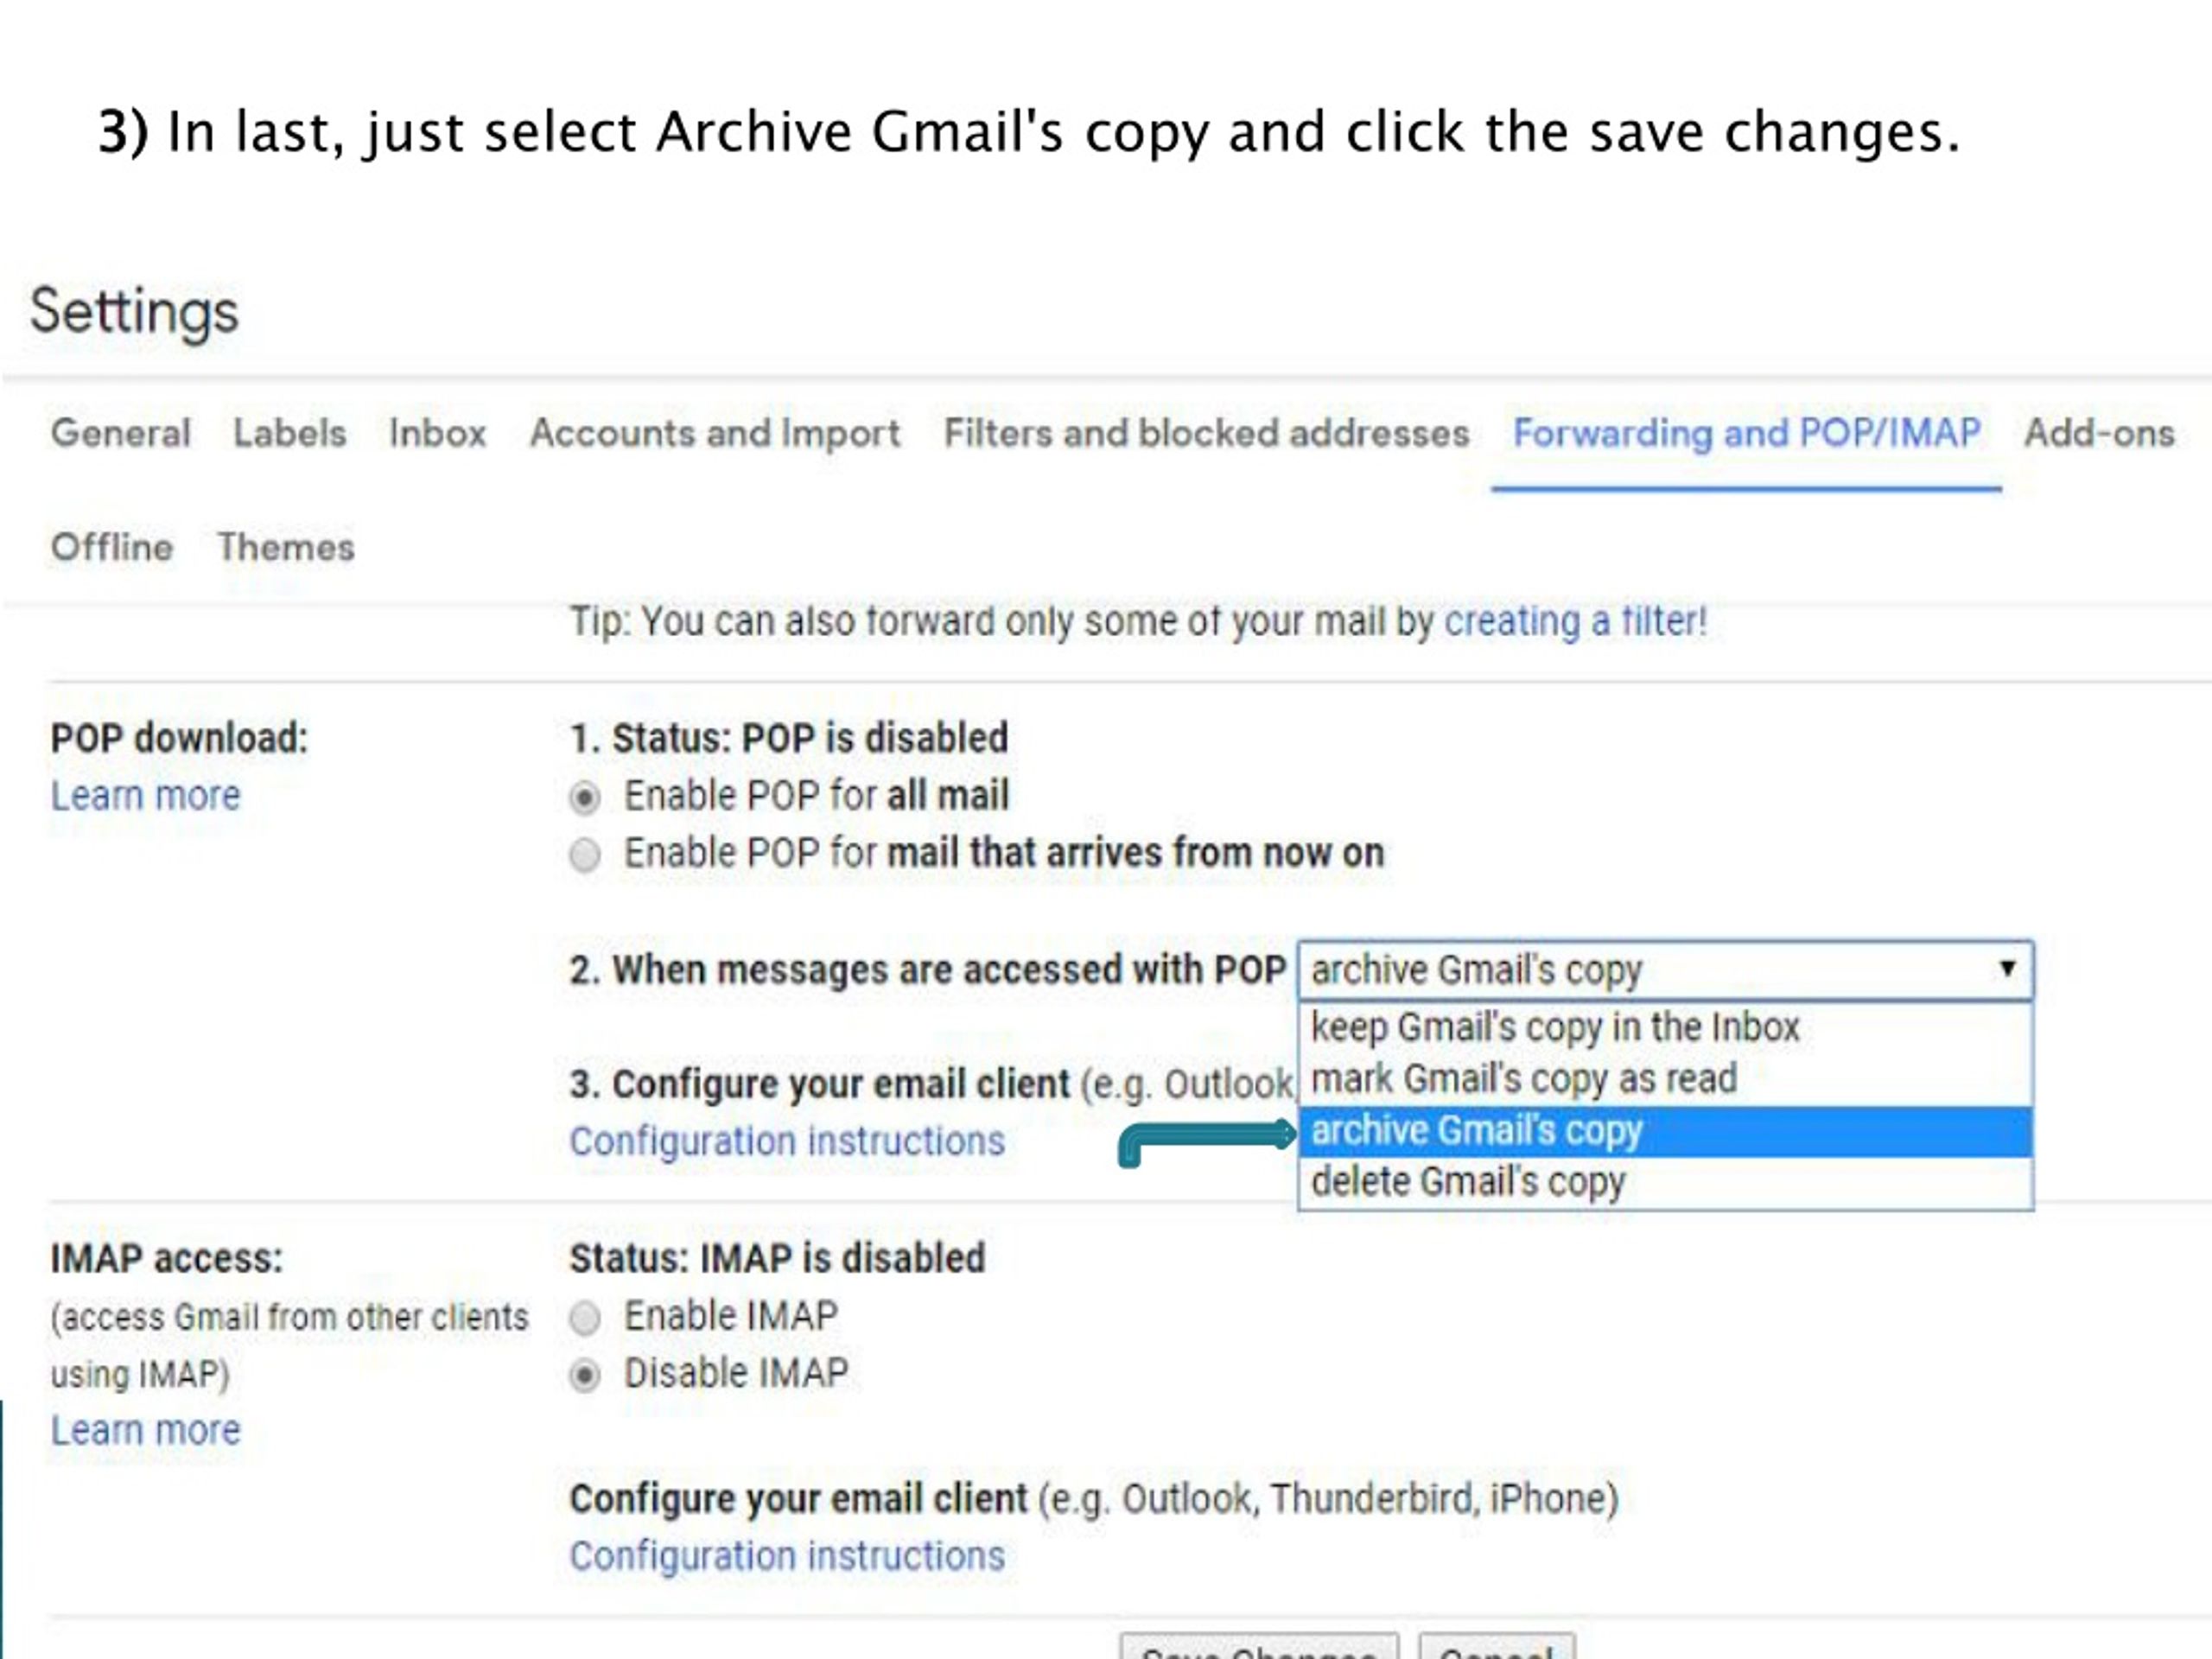Image resolution: width=2212 pixels, height=1659 pixels.
Task: Collapse the POP action dropdown arrow
Action: (x=2006, y=968)
